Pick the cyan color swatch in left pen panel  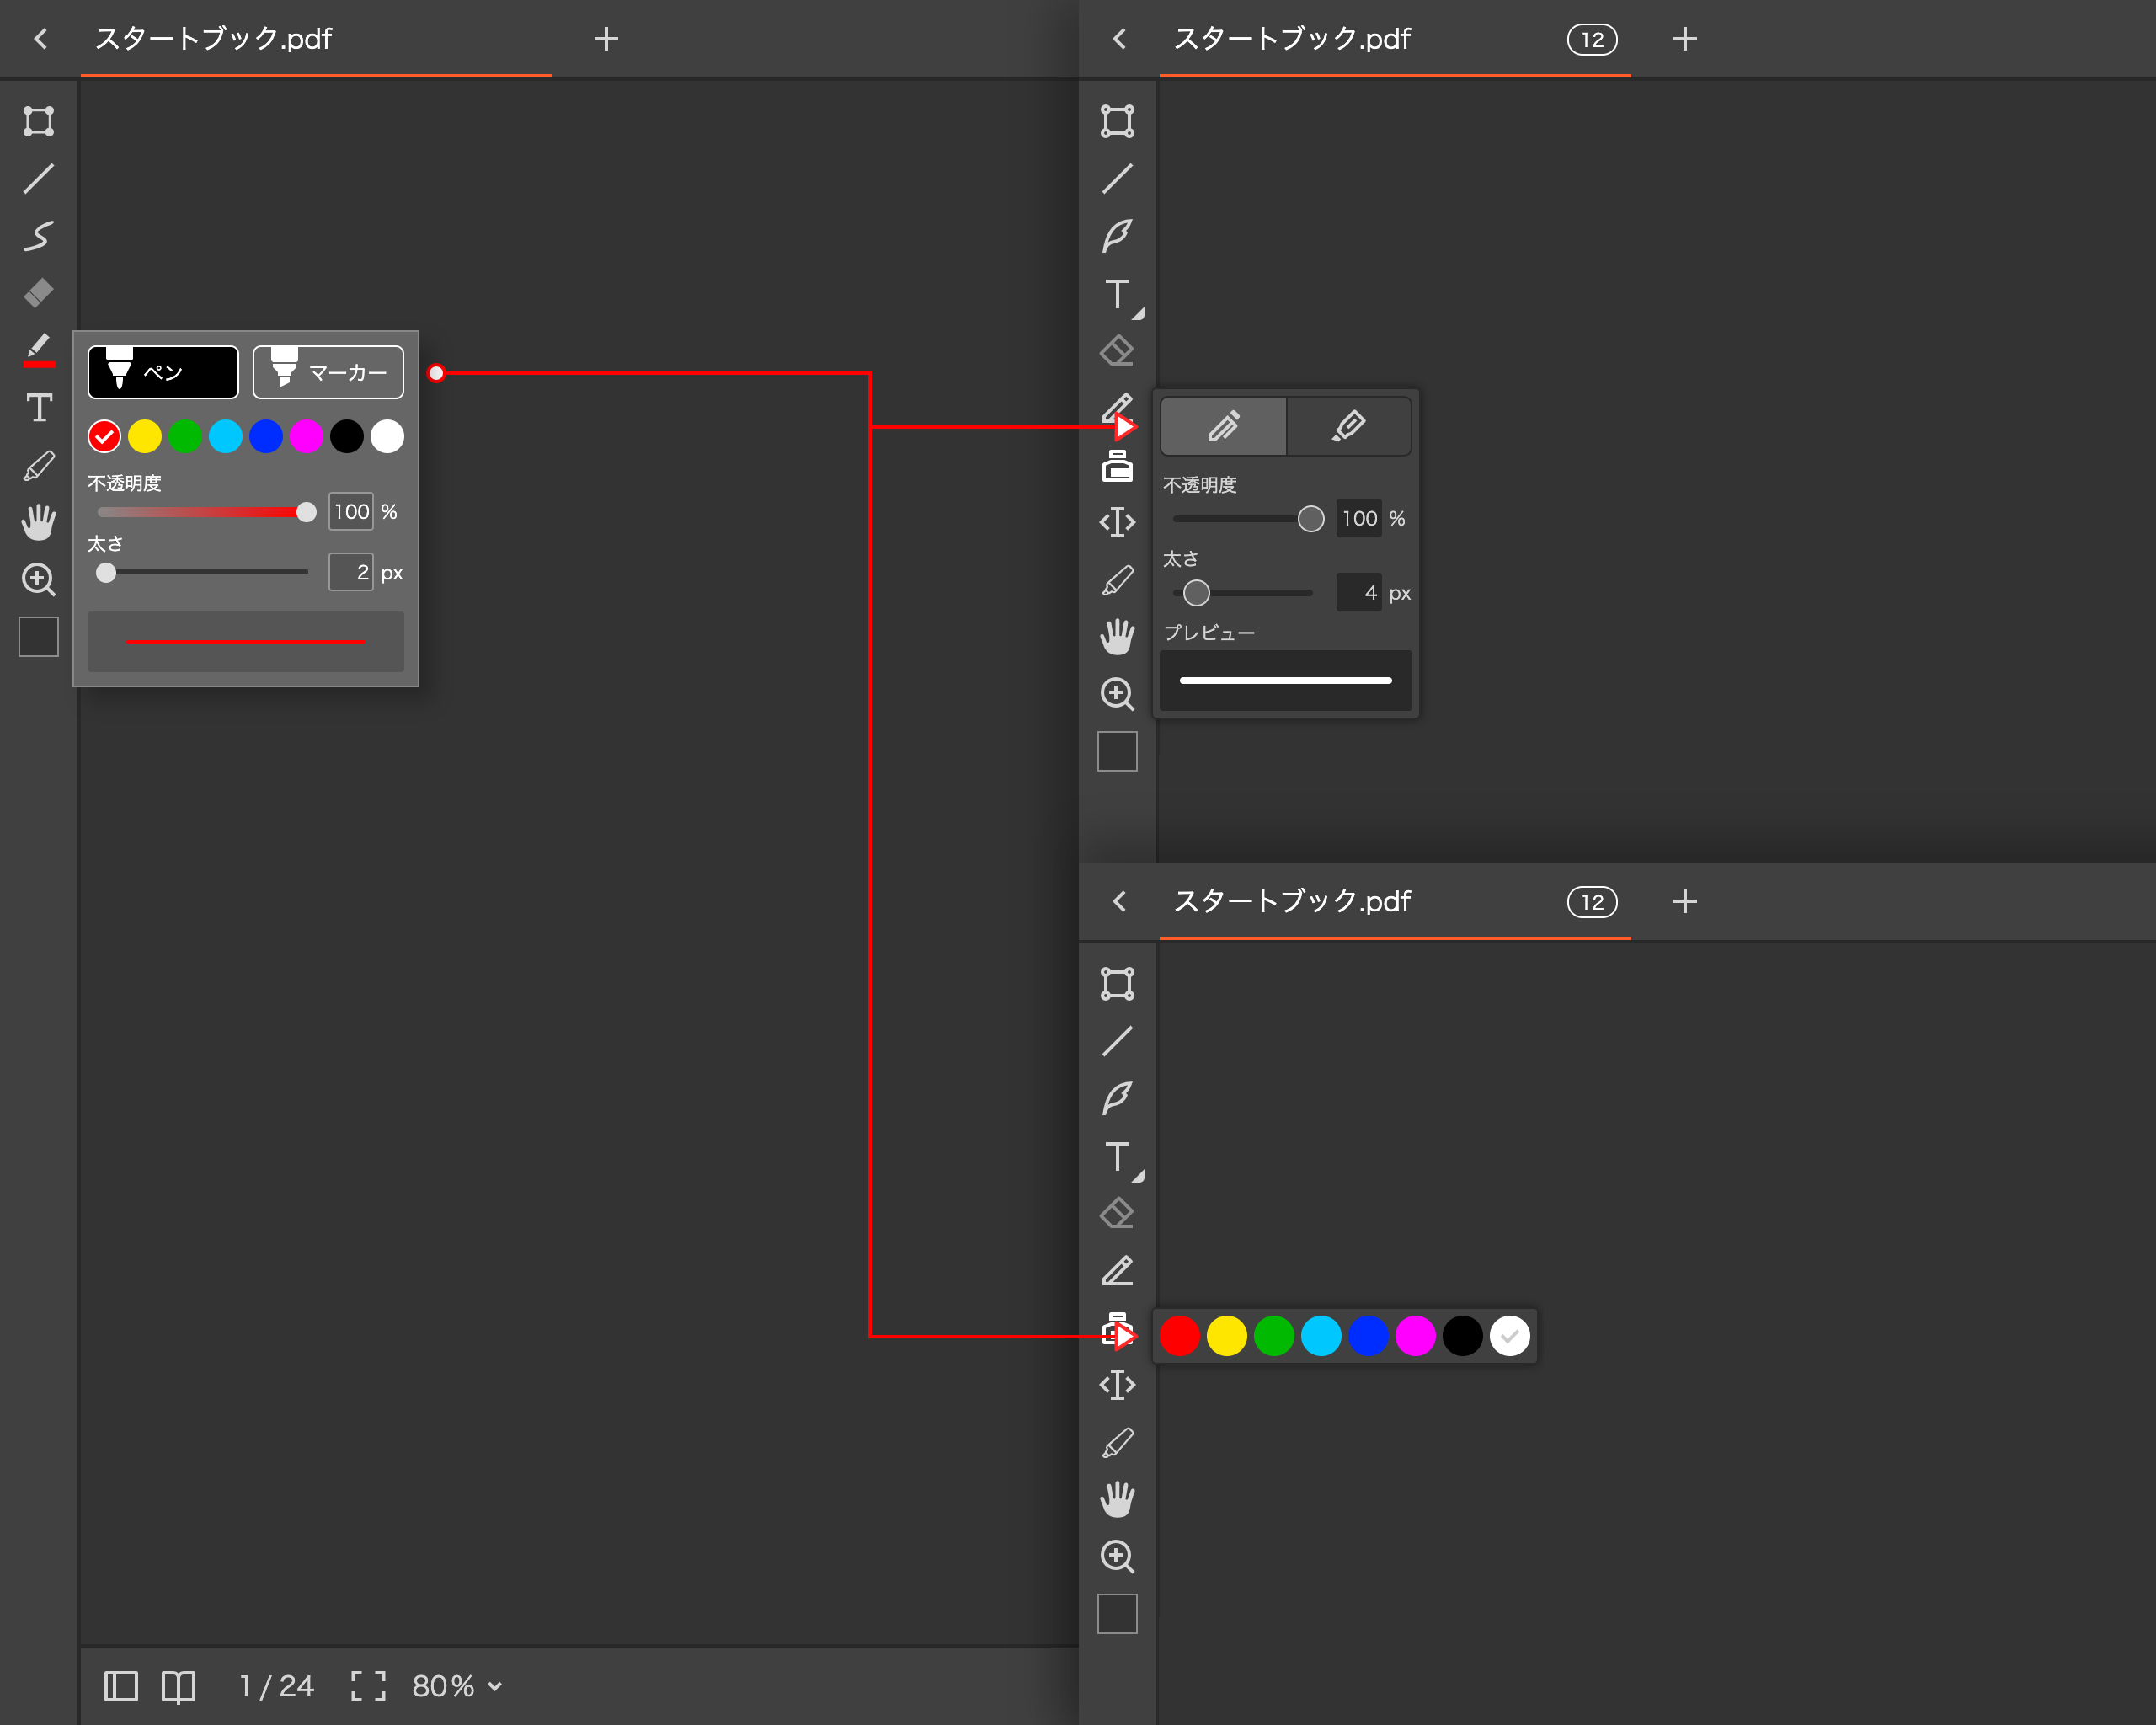pos(226,436)
